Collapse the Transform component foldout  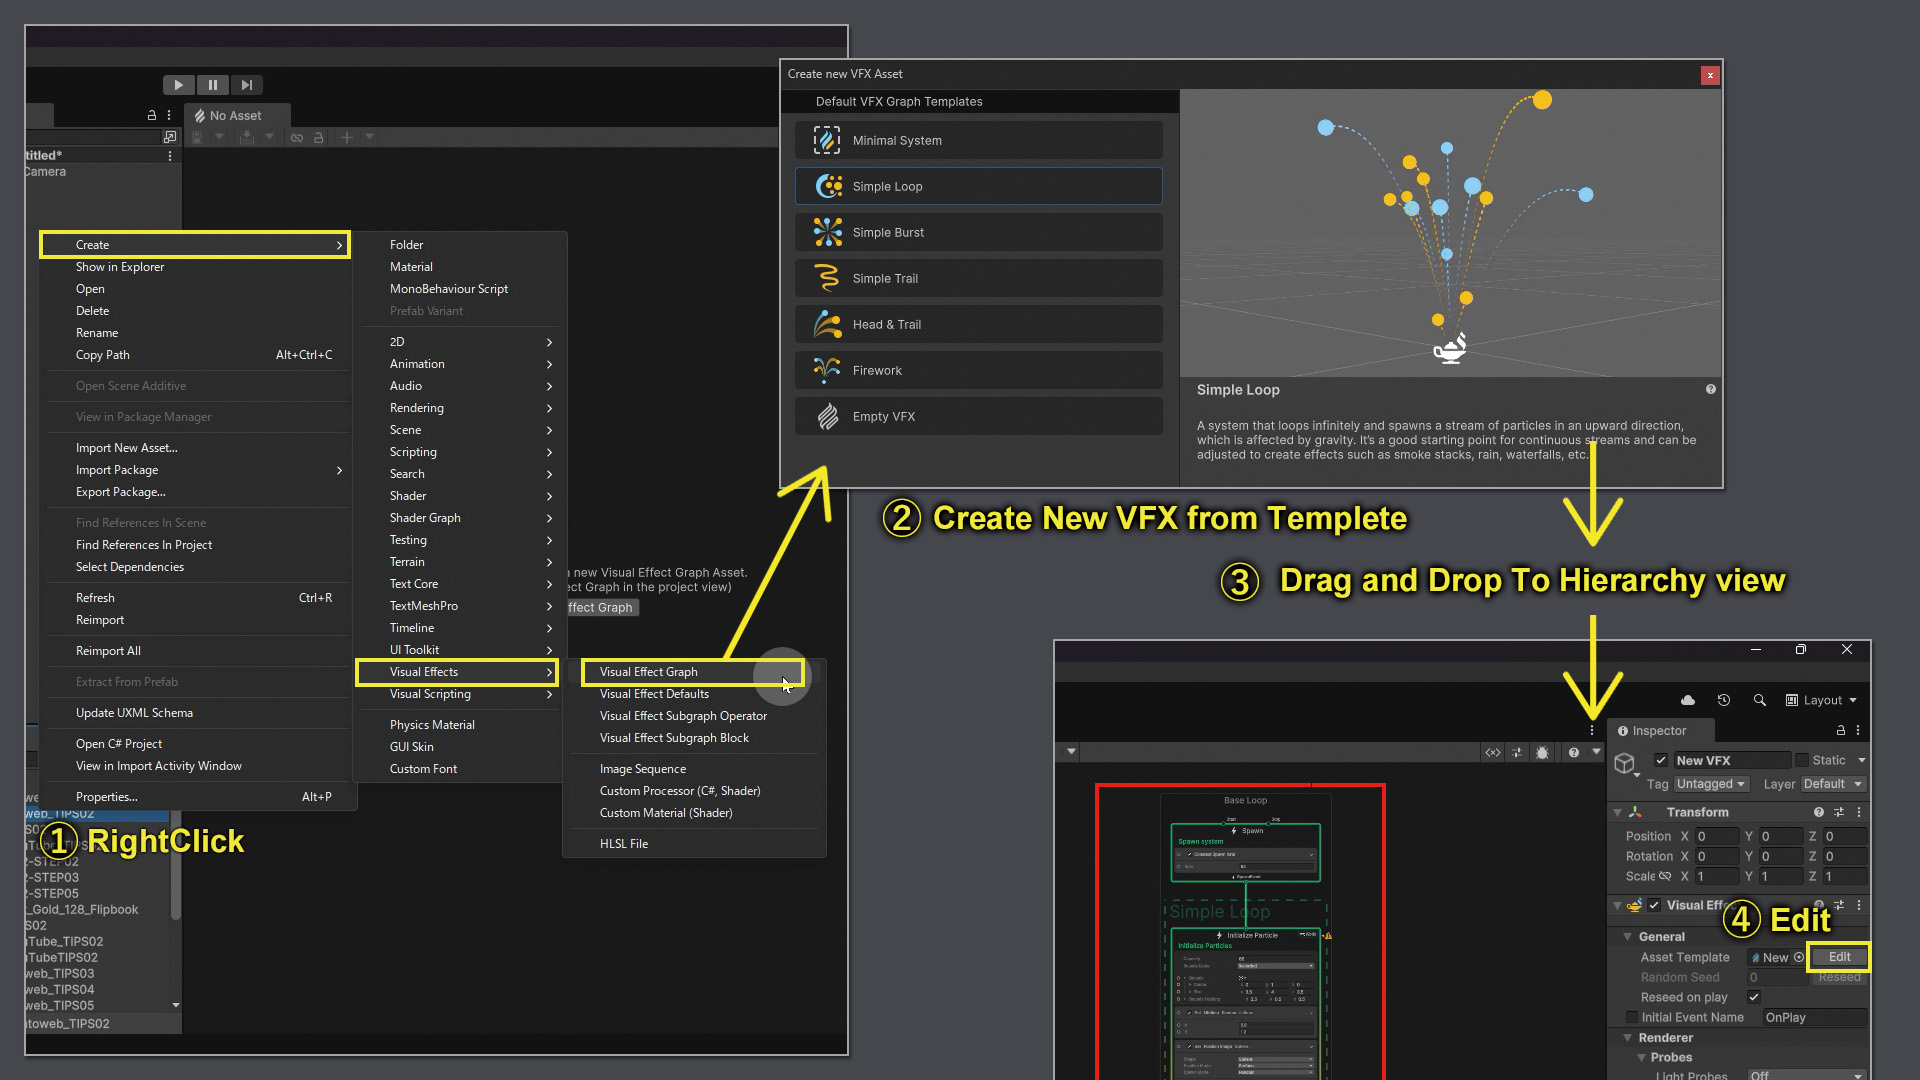coord(1617,812)
